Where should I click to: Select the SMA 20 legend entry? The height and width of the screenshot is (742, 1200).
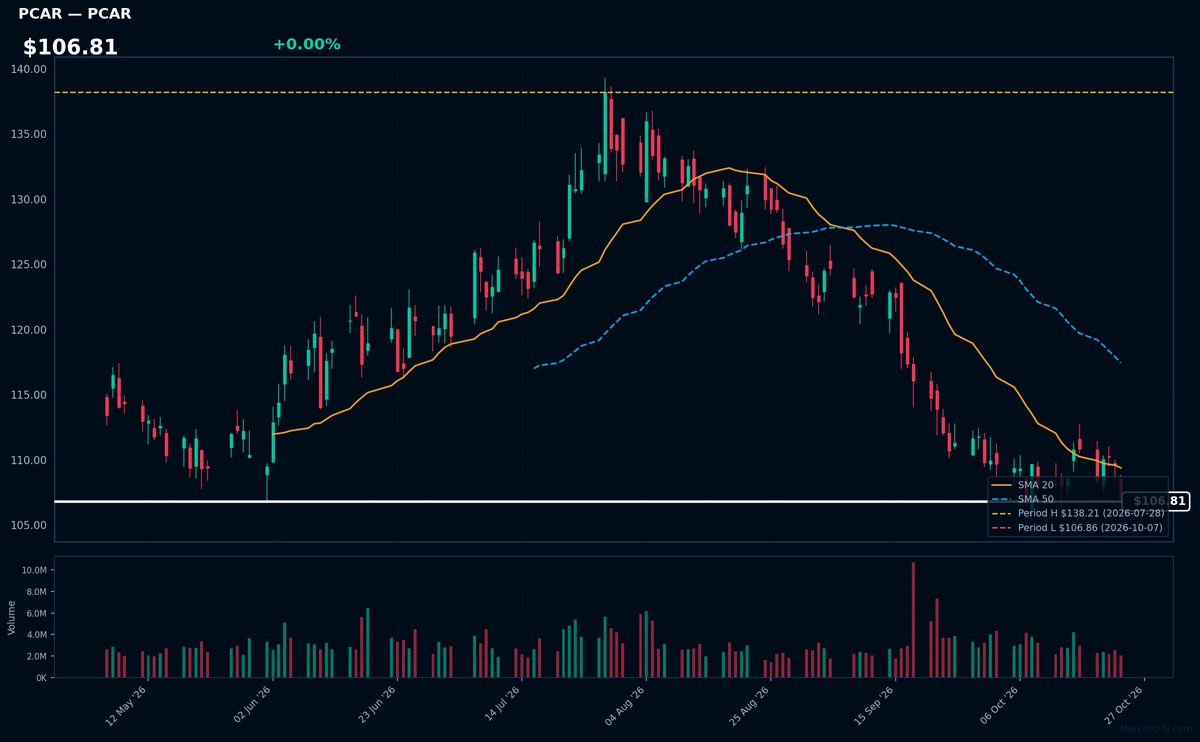(1035, 484)
